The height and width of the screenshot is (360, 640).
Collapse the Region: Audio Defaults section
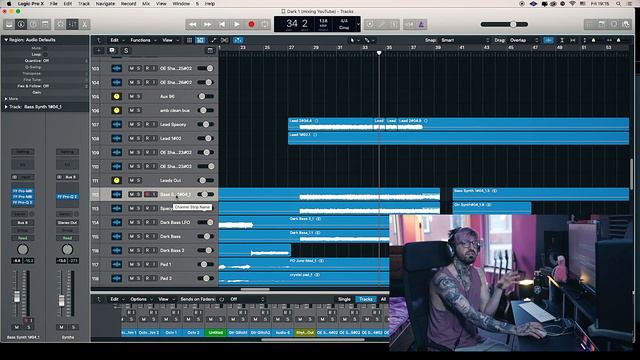pyautogui.click(x=6, y=40)
